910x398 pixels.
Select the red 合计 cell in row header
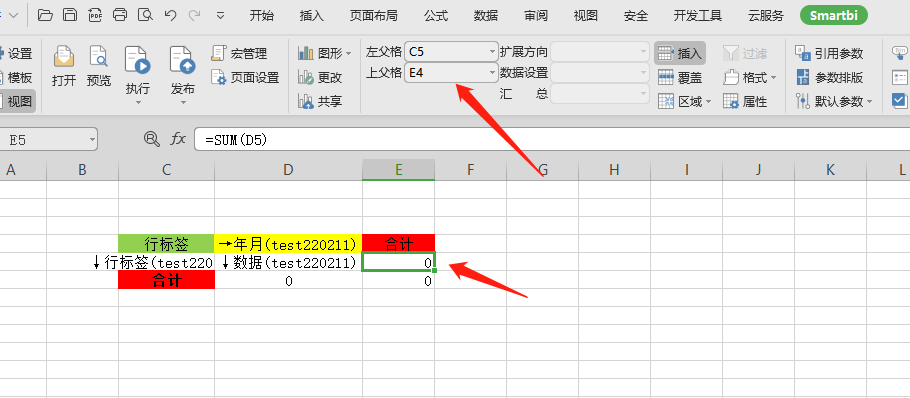point(167,280)
